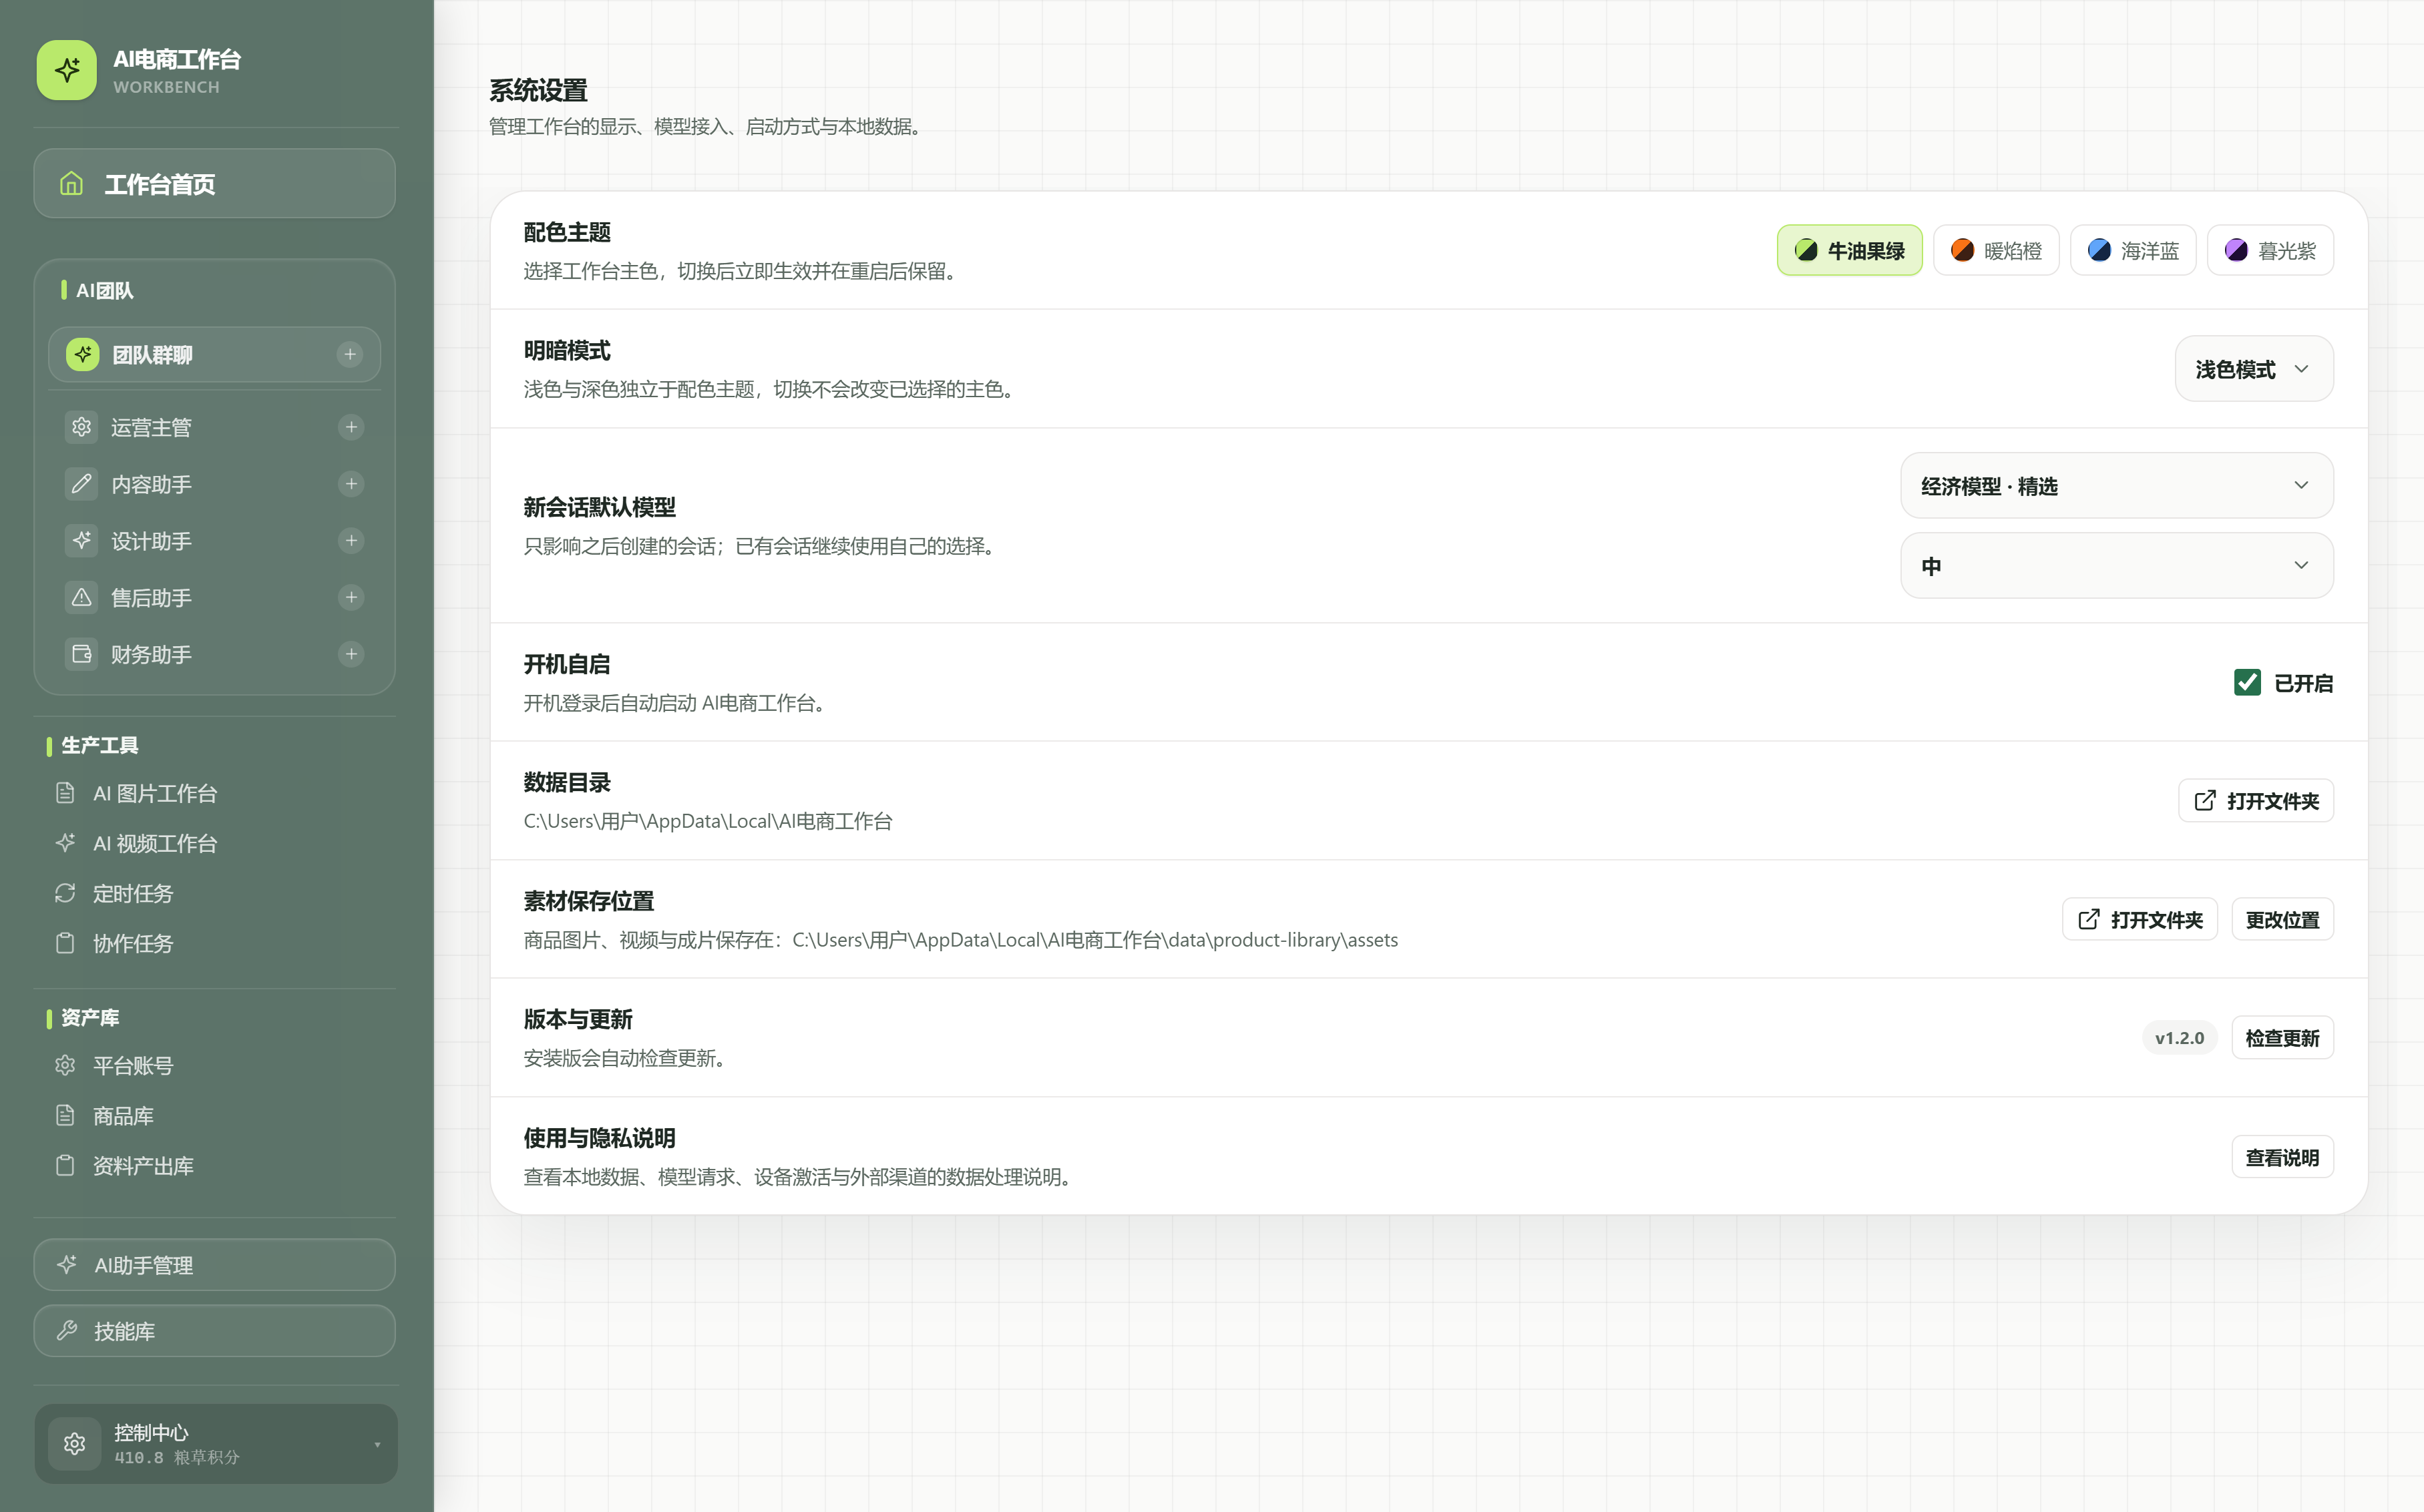This screenshot has width=2424, height=1512.
Task: Open the AI助手管理 button
Action: tap(214, 1265)
